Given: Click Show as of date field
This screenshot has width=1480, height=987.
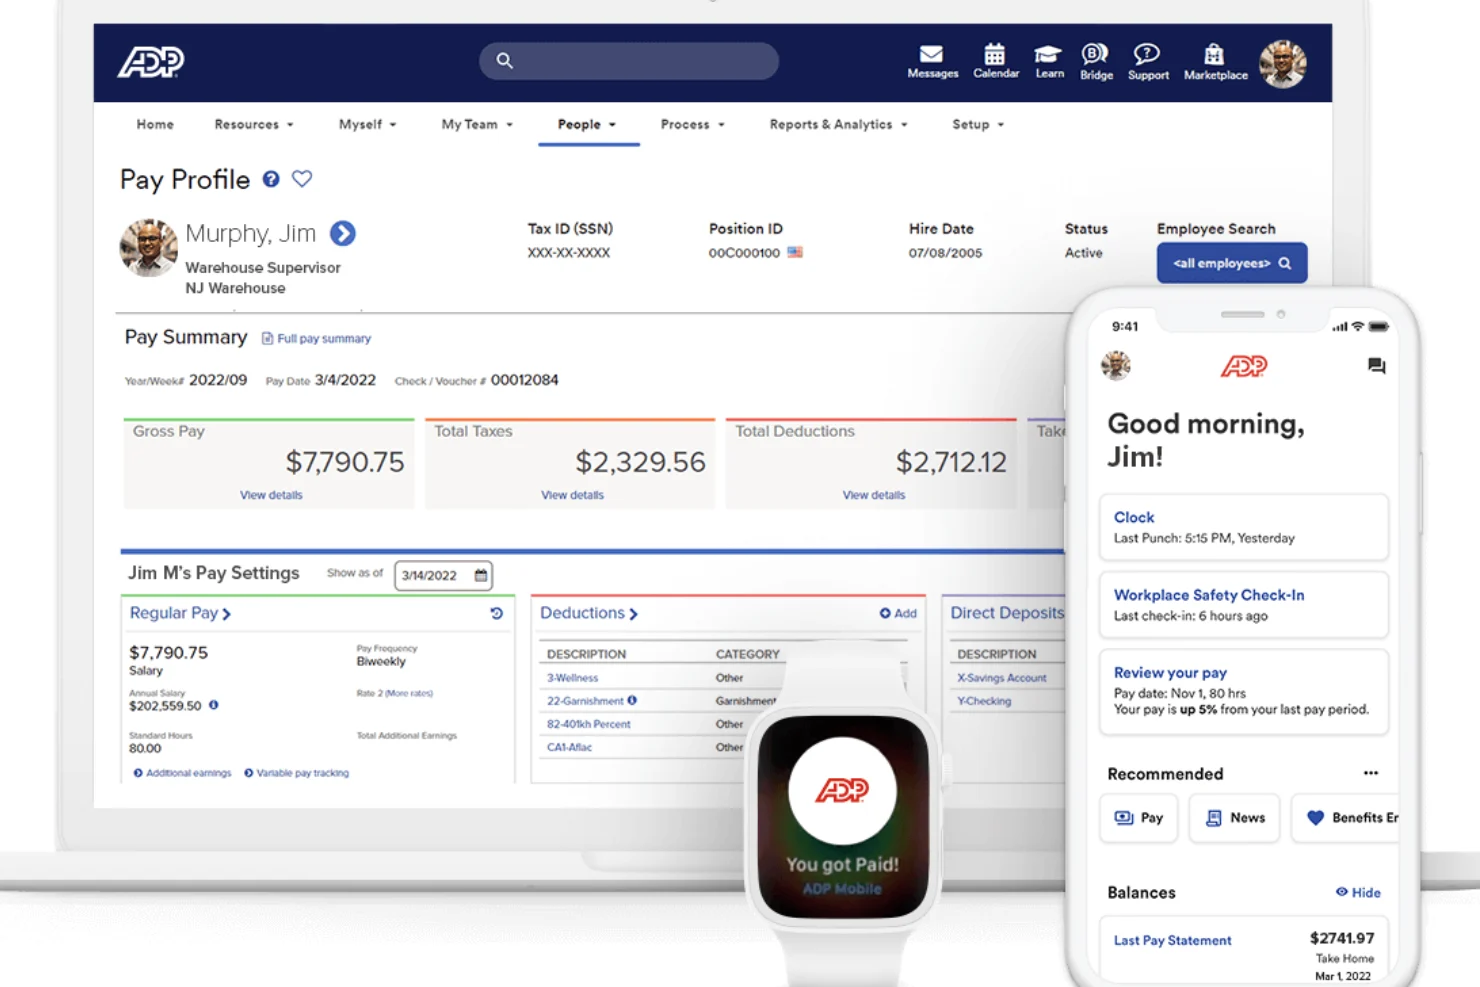Looking at the screenshot, I should 443,575.
